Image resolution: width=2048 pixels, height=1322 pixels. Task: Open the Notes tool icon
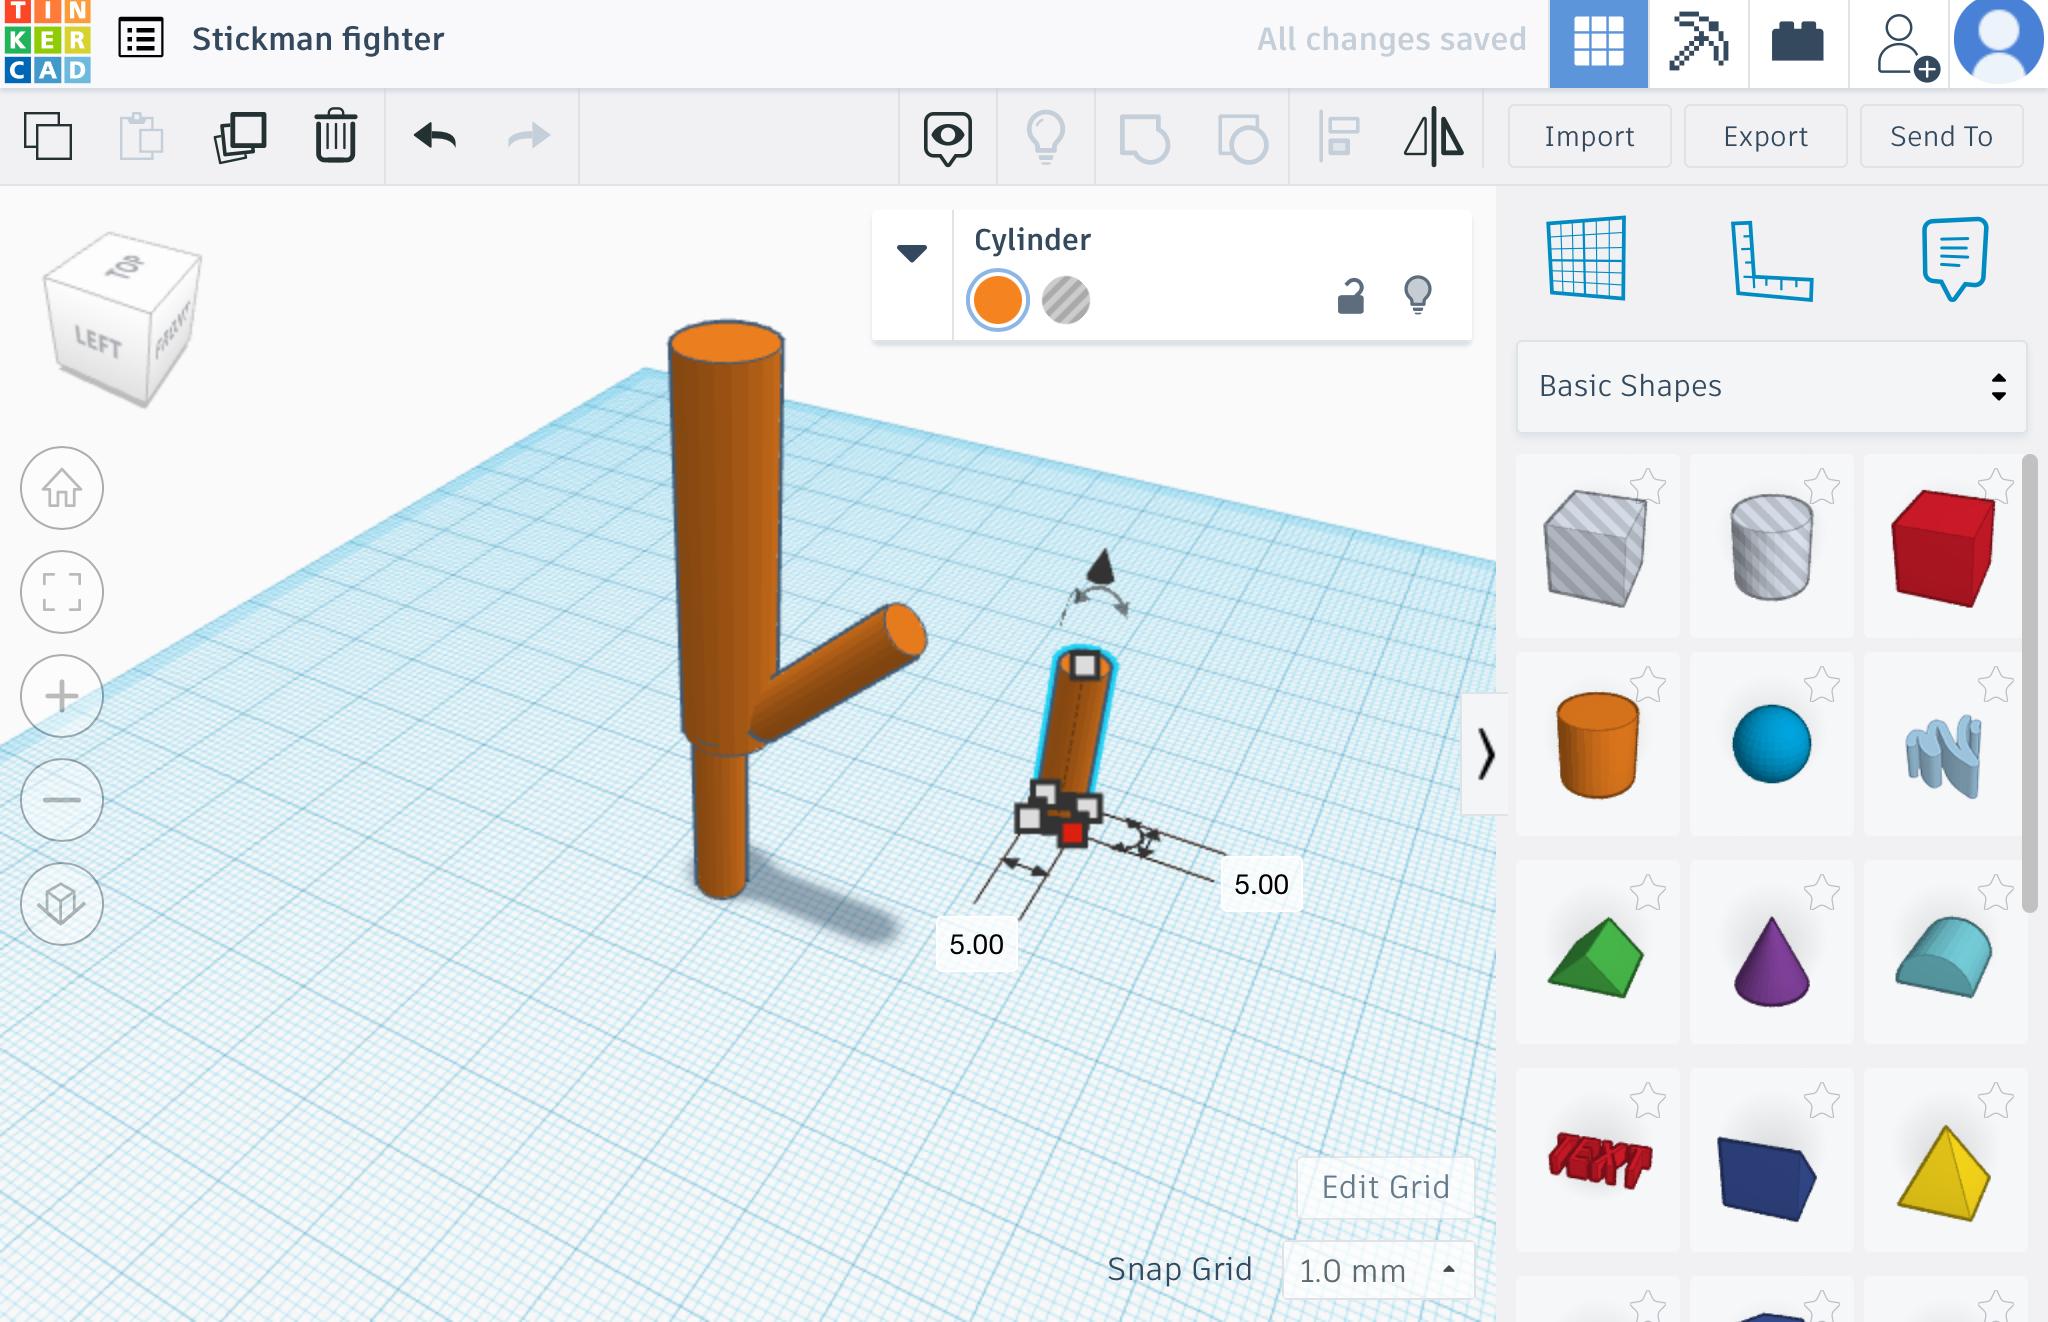pos(1953,258)
